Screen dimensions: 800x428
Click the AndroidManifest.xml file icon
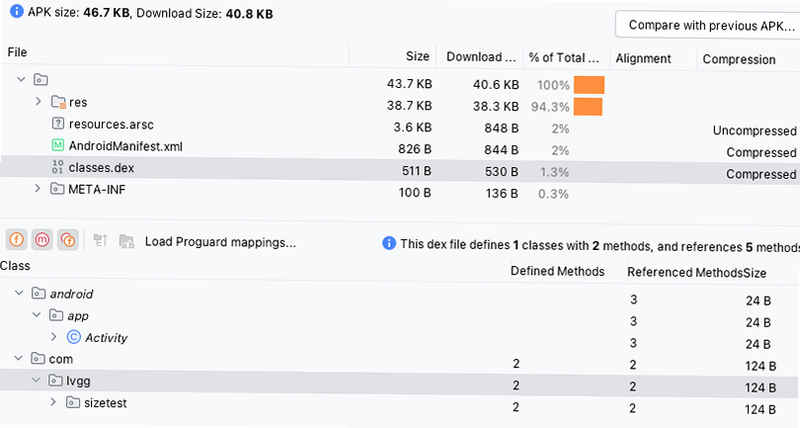[58, 145]
